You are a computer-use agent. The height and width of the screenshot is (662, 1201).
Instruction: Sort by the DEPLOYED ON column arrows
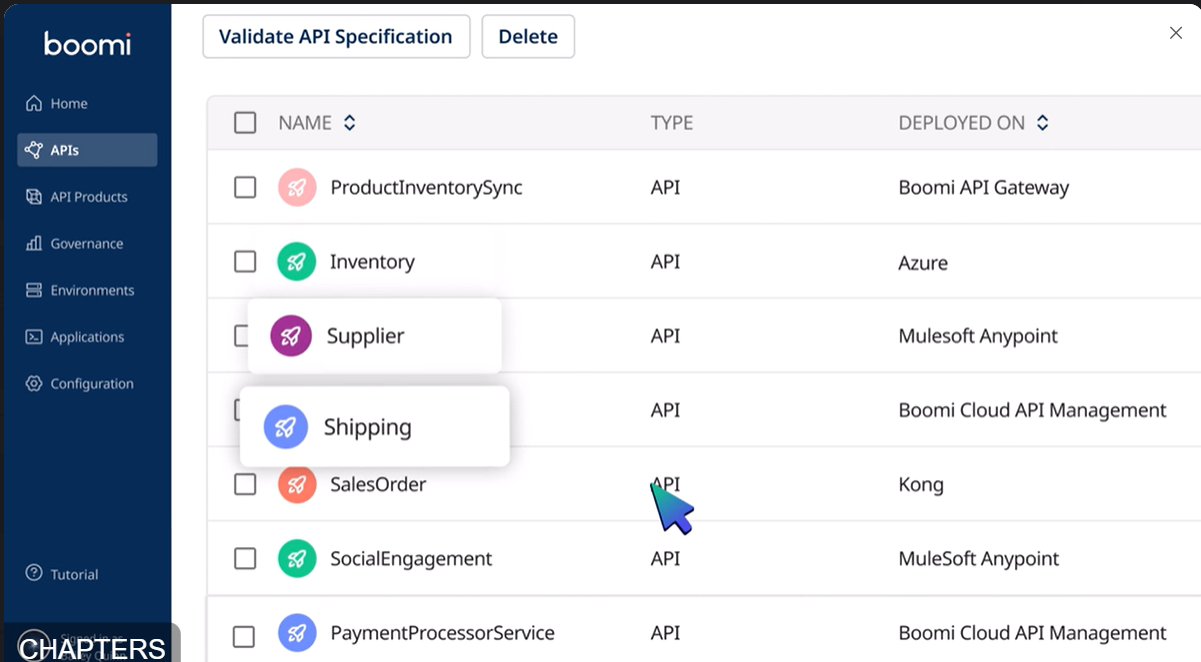[x=1042, y=123]
